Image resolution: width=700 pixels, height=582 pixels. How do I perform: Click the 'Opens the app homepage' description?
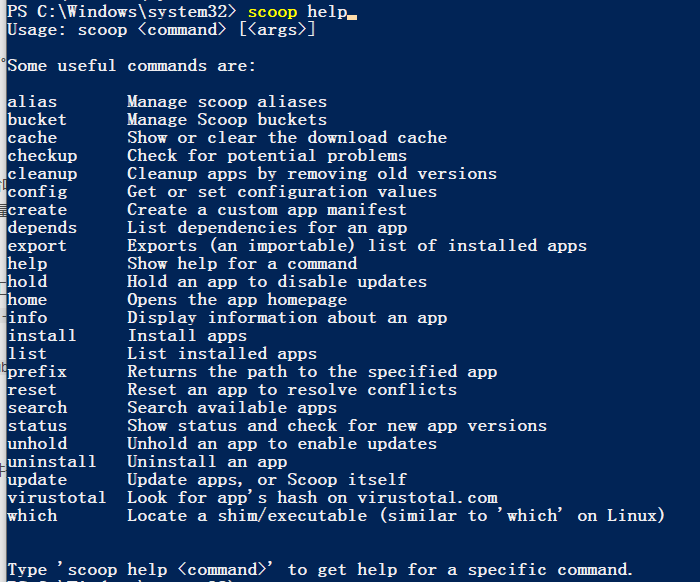(237, 300)
